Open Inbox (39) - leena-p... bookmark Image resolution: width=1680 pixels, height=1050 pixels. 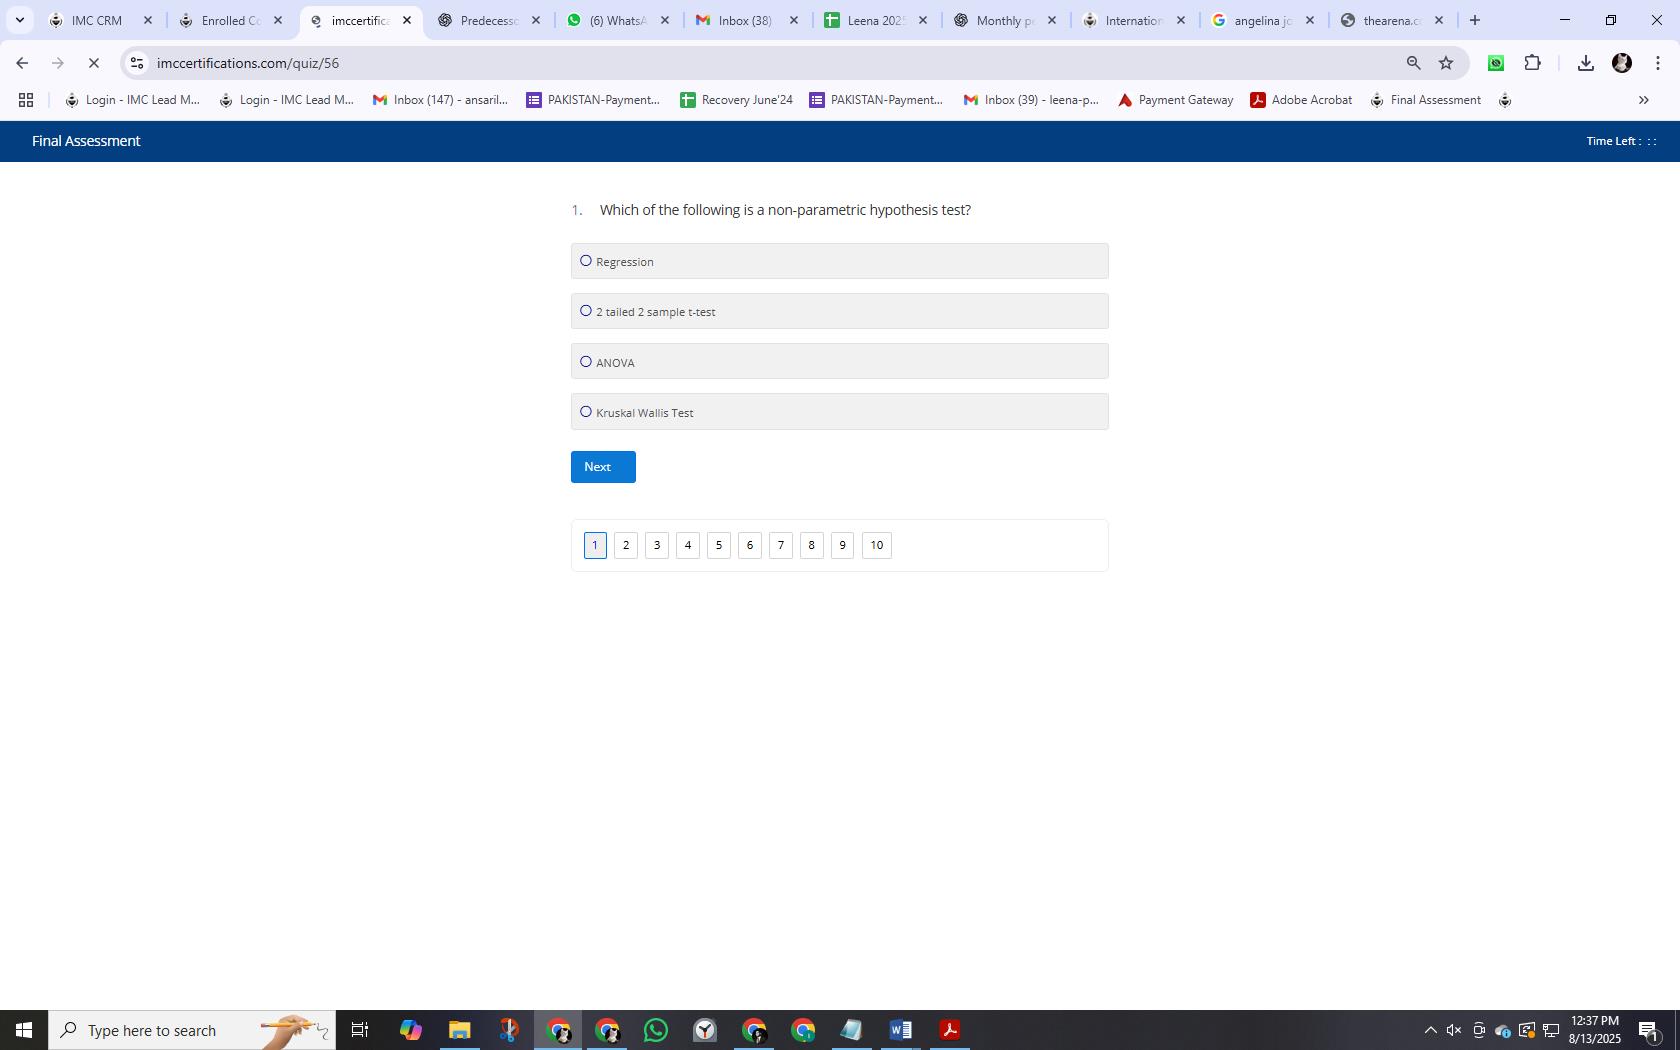(1031, 100)
